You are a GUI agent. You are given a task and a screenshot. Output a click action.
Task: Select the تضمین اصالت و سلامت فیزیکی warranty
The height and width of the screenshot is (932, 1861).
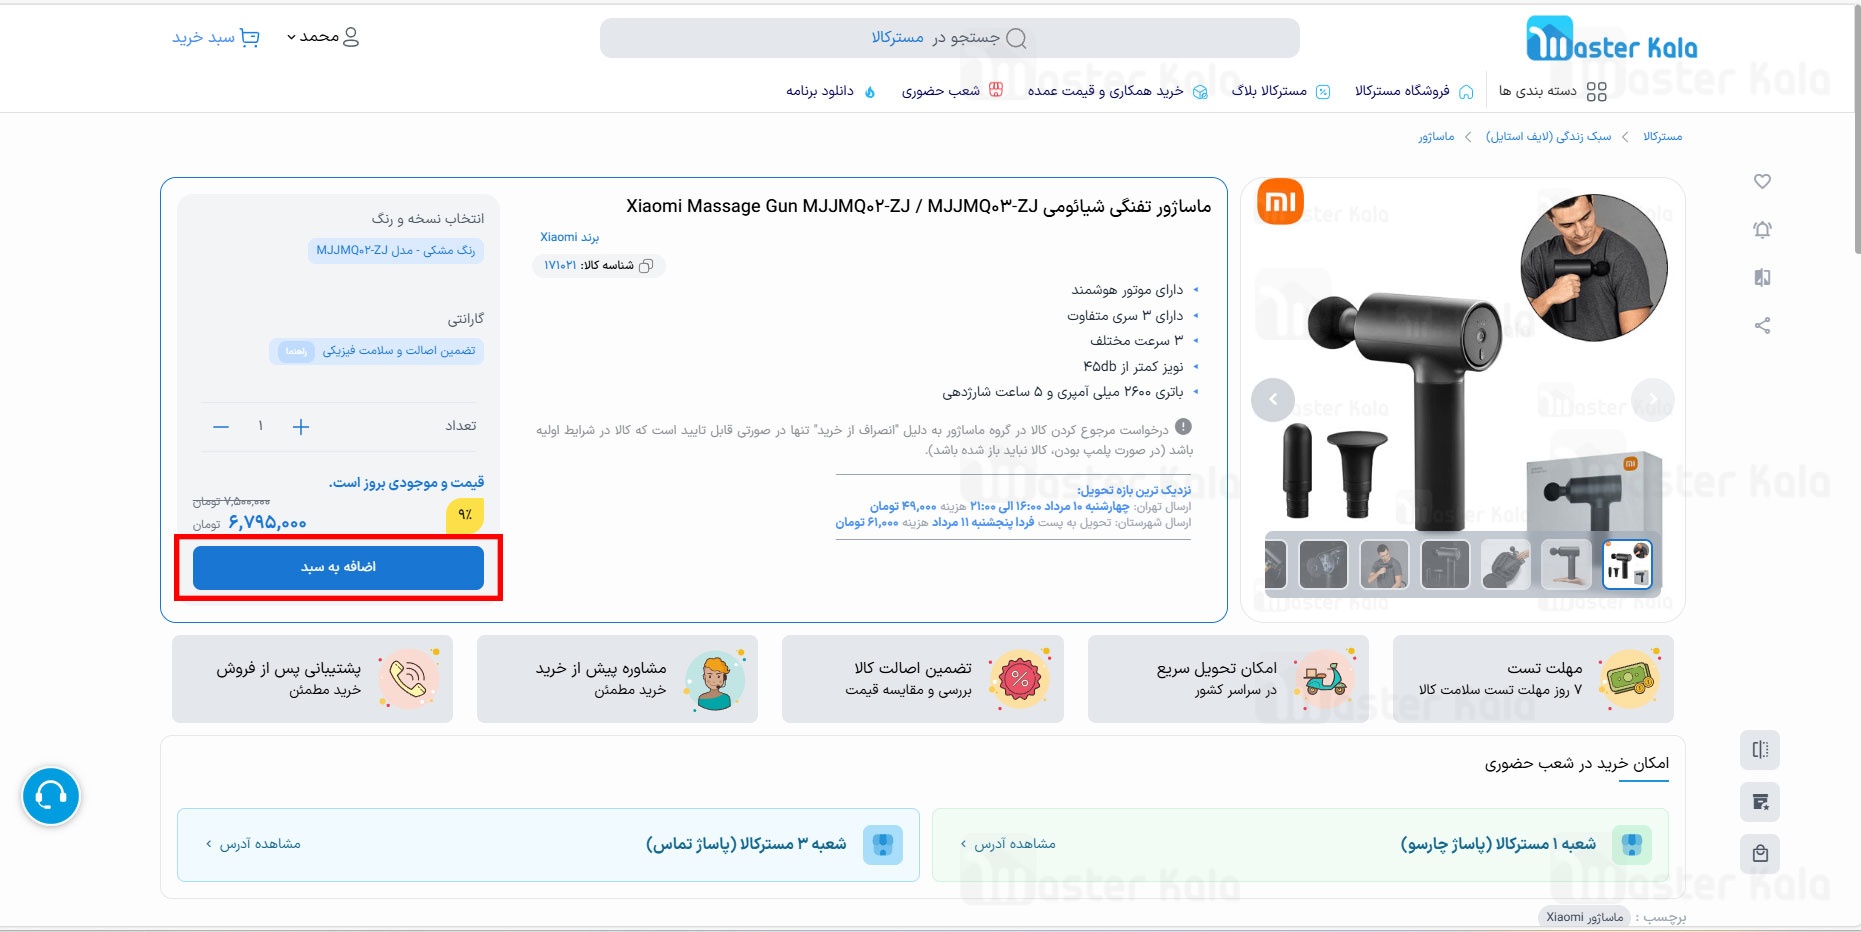[x=376, y=351]
